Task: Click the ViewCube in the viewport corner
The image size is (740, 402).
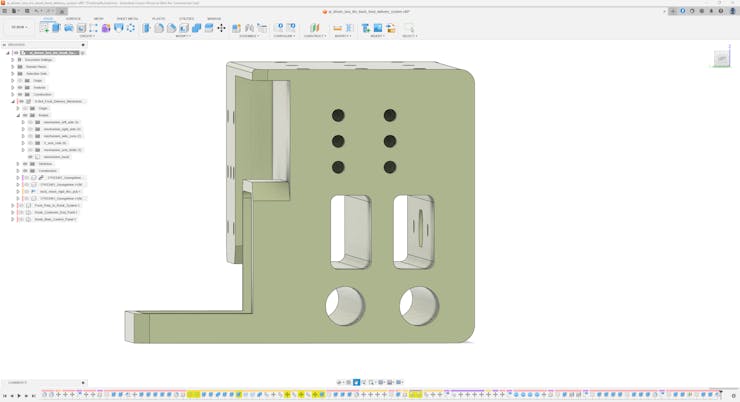Action: tap(722, 59)
